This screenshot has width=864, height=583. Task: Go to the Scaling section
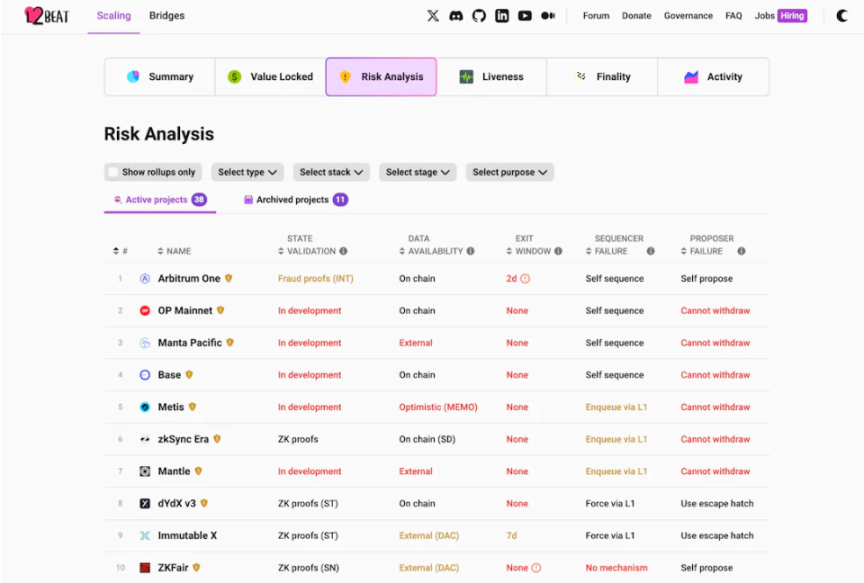(114, 16)
